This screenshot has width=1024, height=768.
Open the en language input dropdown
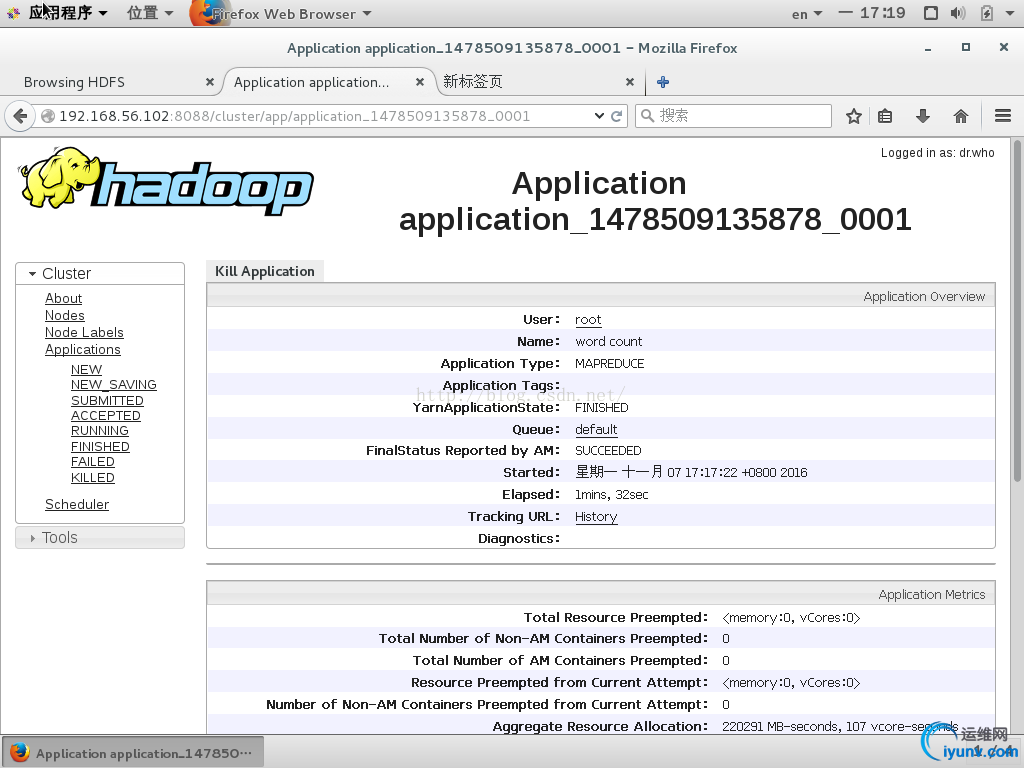pyautogui.click(x=806, y=13)
